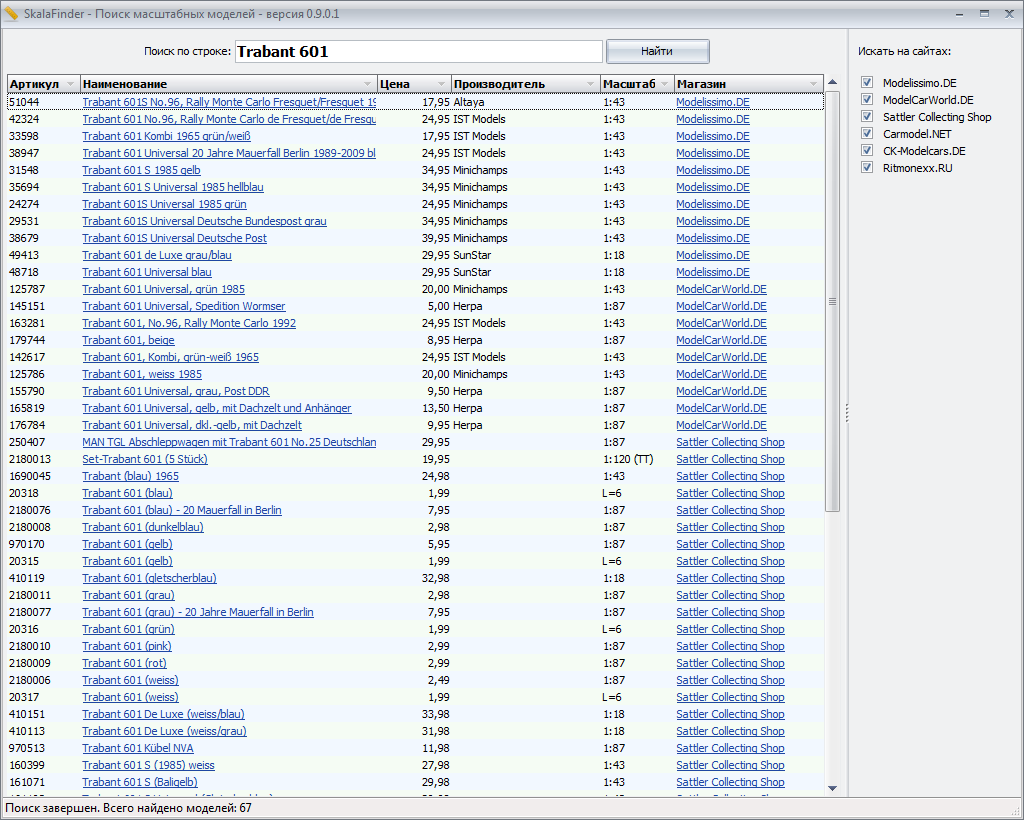Click the scroll up arrow of results list
Screen dimensions: 1024x820
coord(832,83)
